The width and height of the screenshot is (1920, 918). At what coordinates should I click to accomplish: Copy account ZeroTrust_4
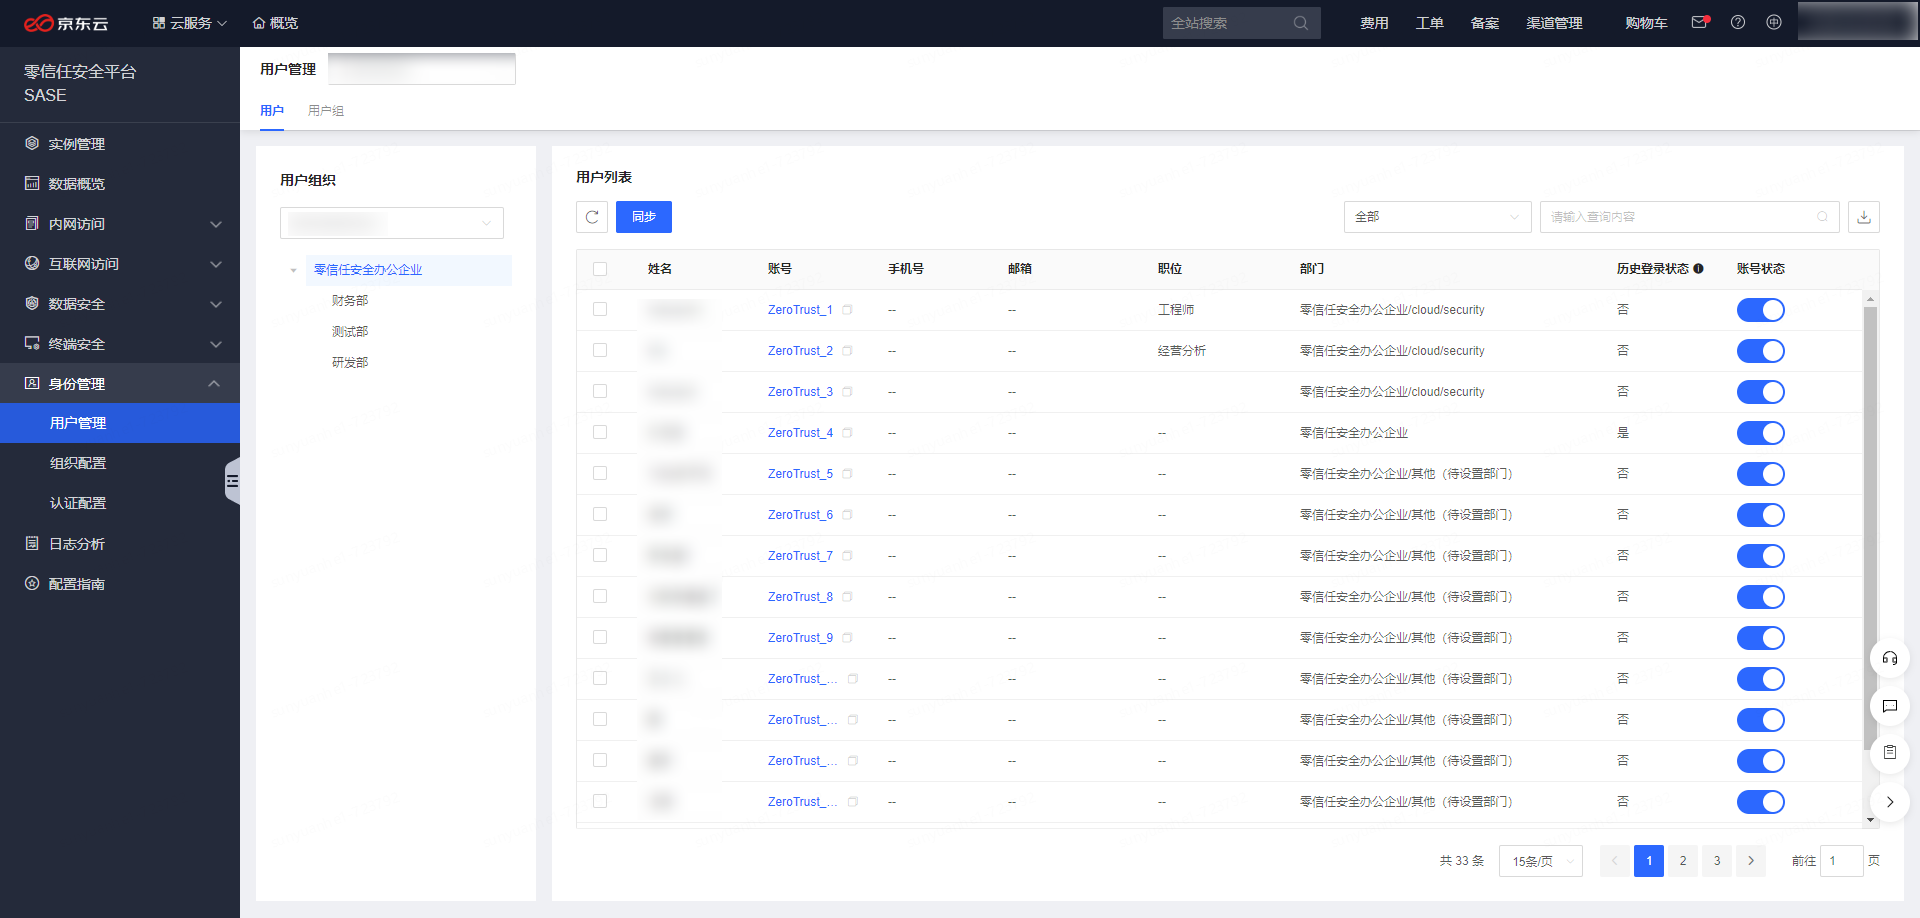pos(847,433)
